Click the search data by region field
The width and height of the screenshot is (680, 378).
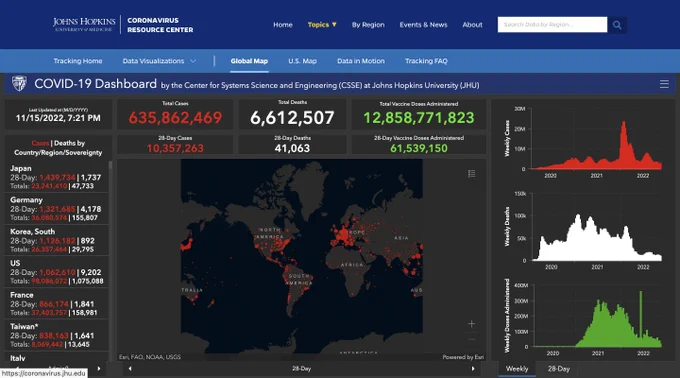552,25
